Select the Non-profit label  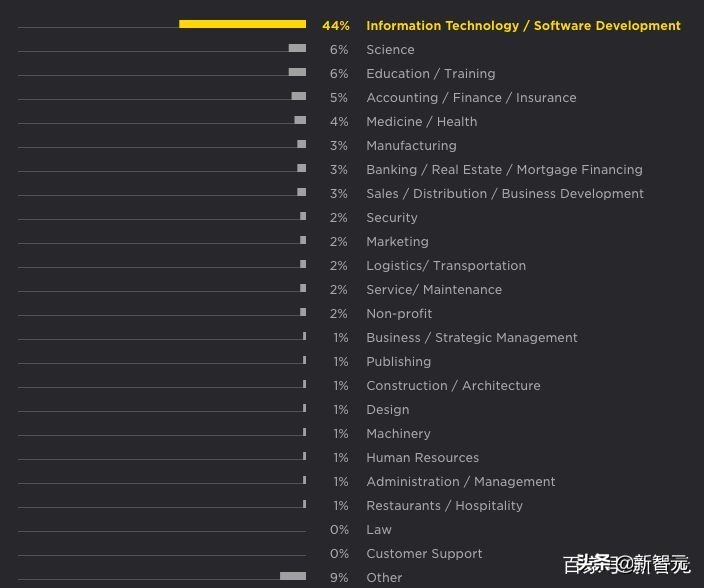click(399, 314)
